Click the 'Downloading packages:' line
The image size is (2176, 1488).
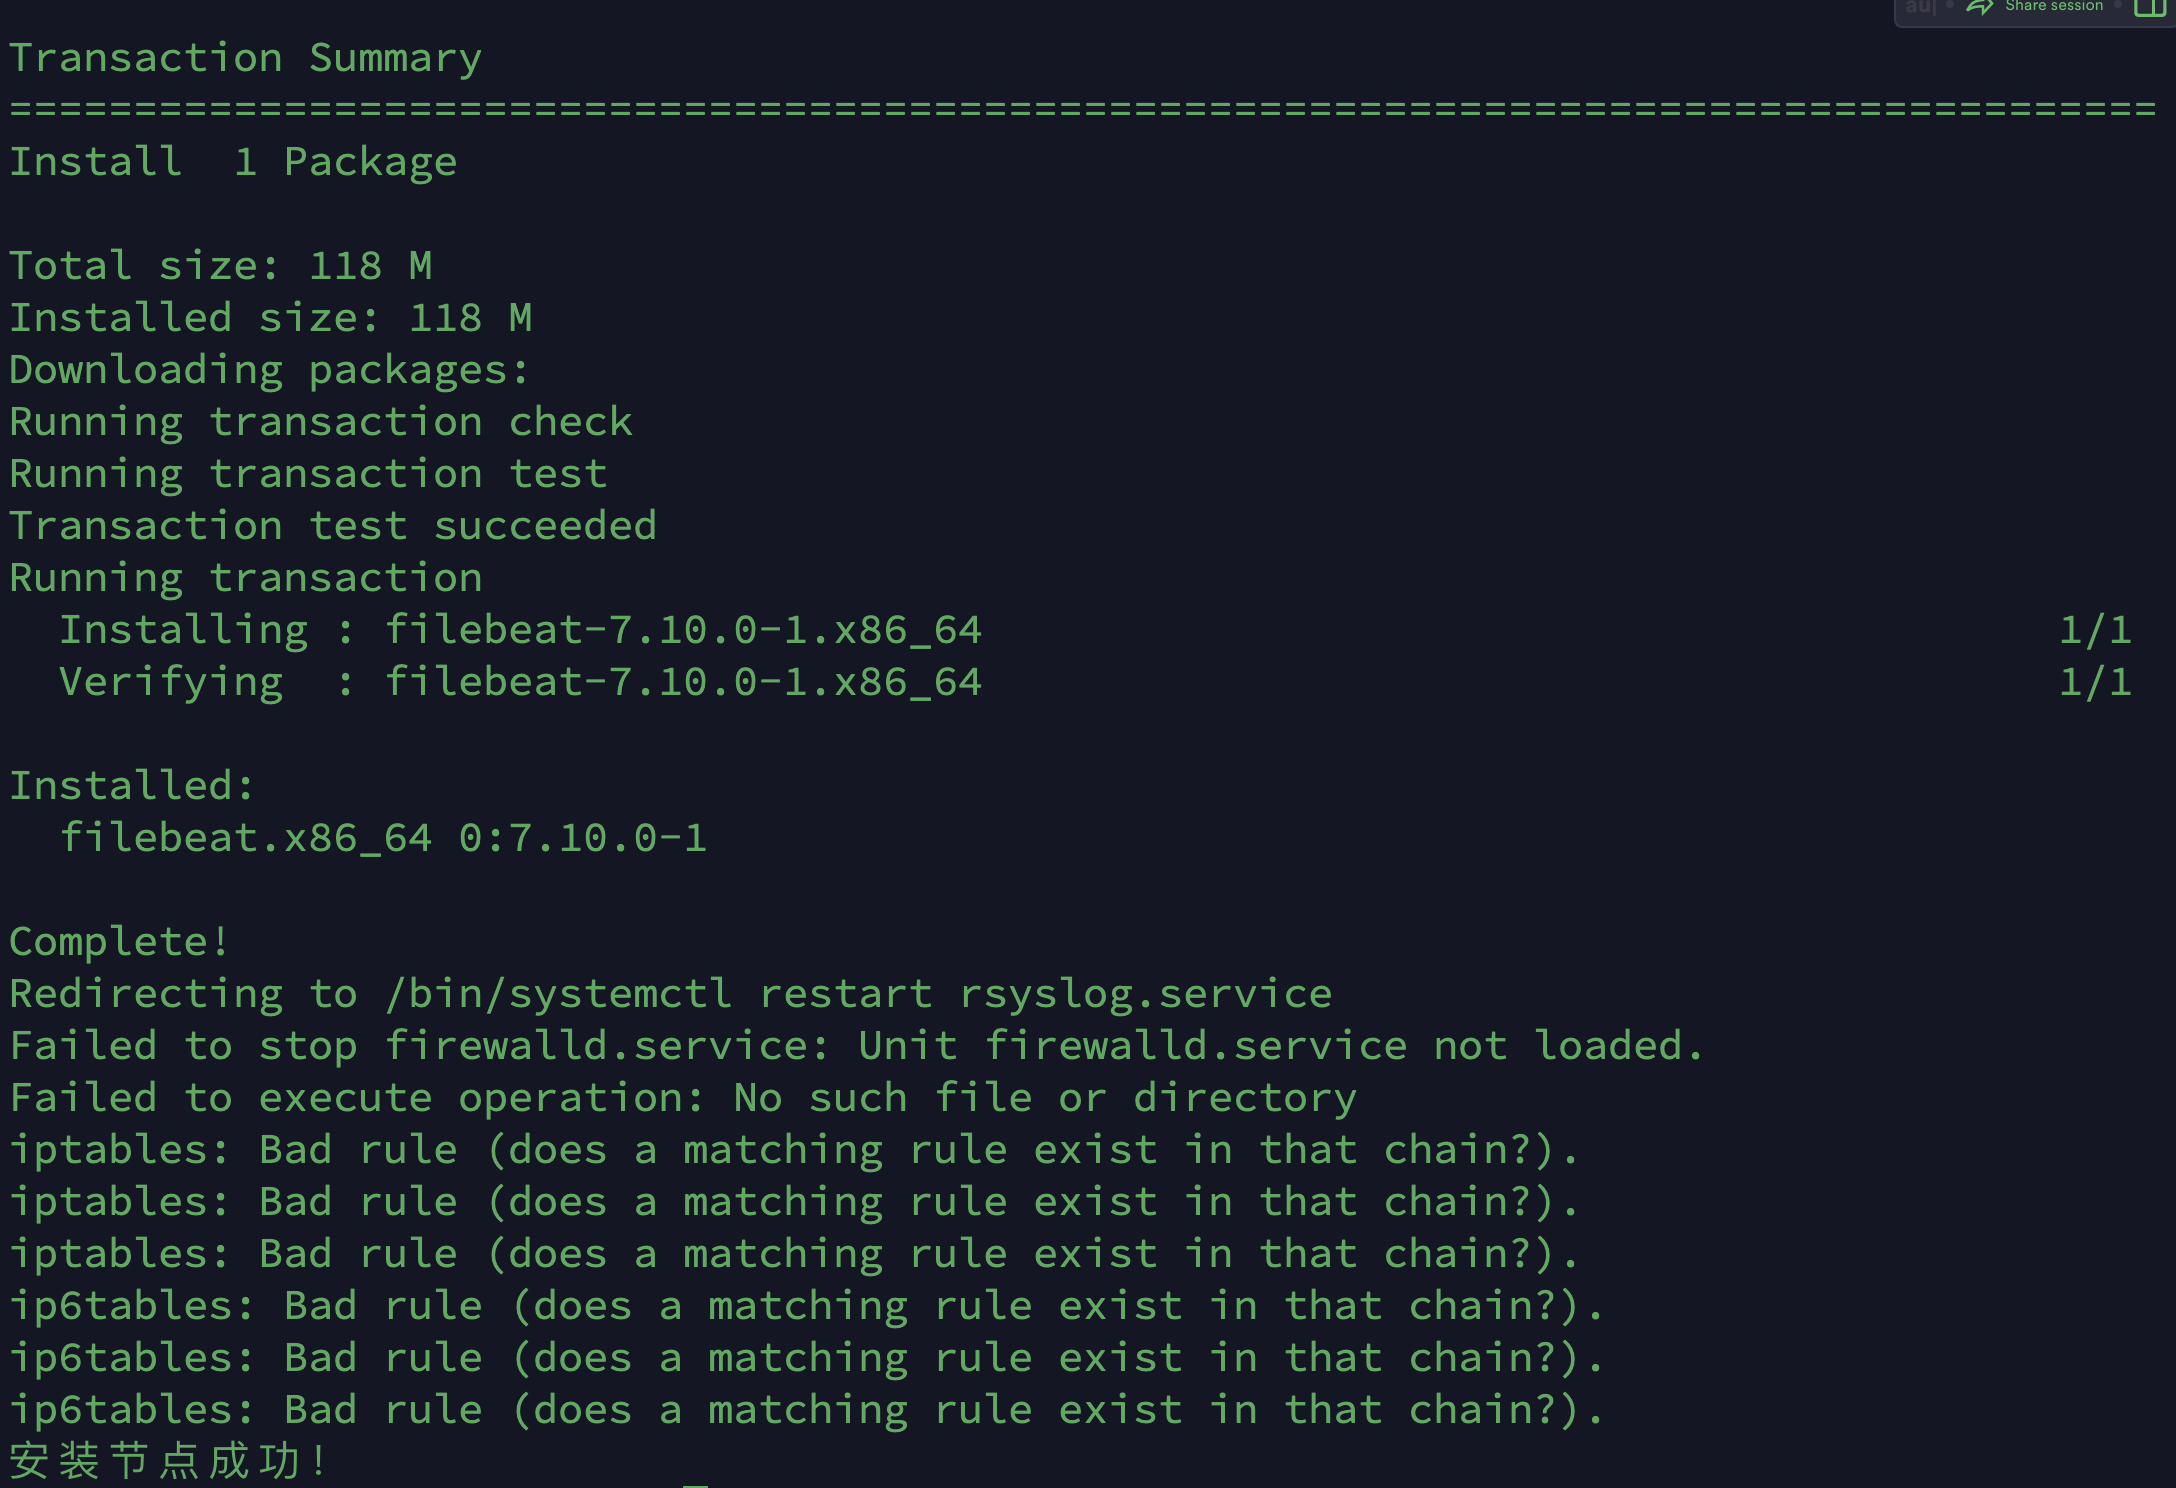[269, 370]
